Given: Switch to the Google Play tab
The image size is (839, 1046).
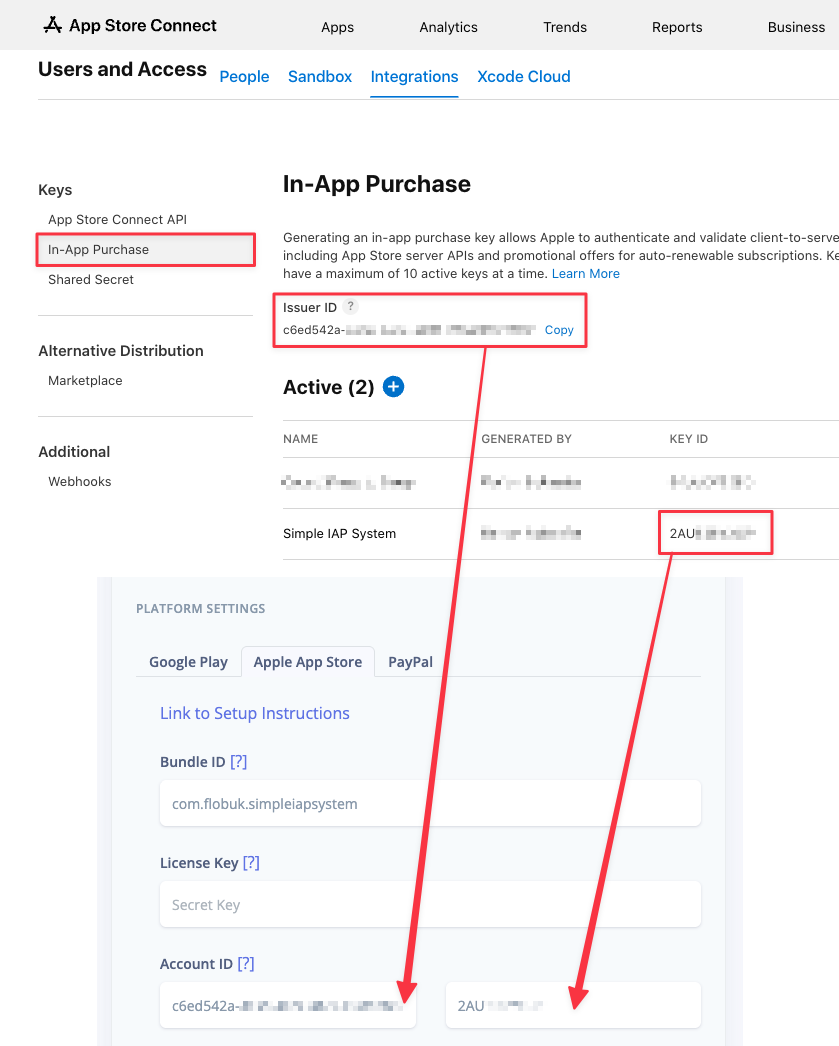Looking at the screenshot, I should (188, 662).
